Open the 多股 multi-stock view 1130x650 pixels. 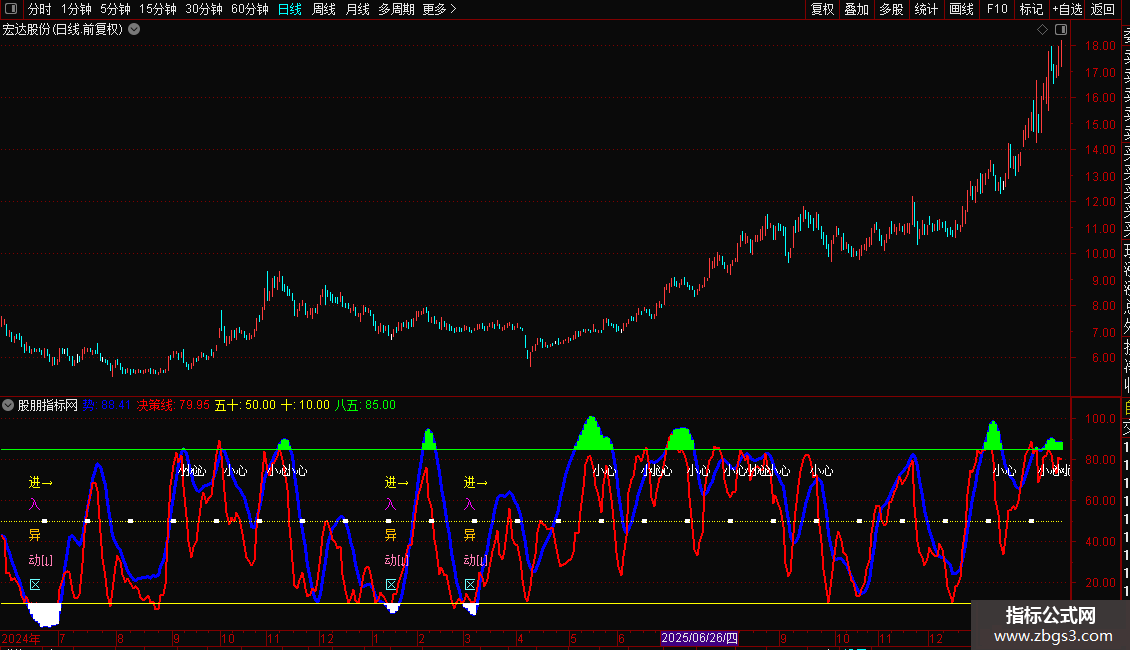(891, 9)
